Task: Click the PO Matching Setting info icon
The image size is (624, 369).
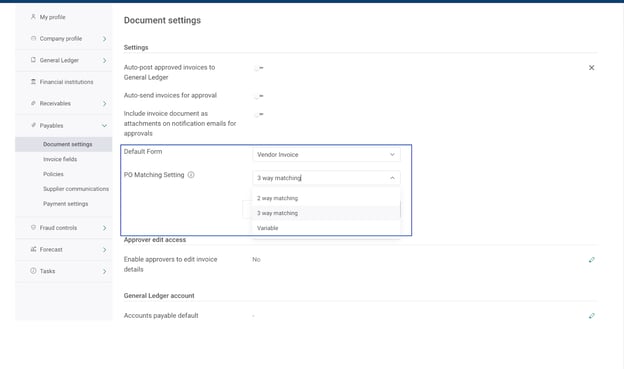Action: pos(191,175)
